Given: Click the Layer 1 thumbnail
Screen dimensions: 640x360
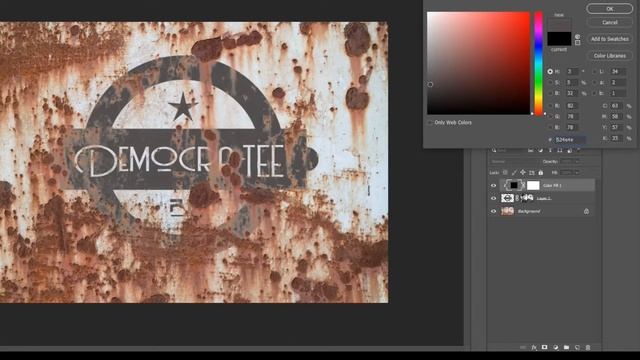Looking at the screenshot, I should 507,198.
